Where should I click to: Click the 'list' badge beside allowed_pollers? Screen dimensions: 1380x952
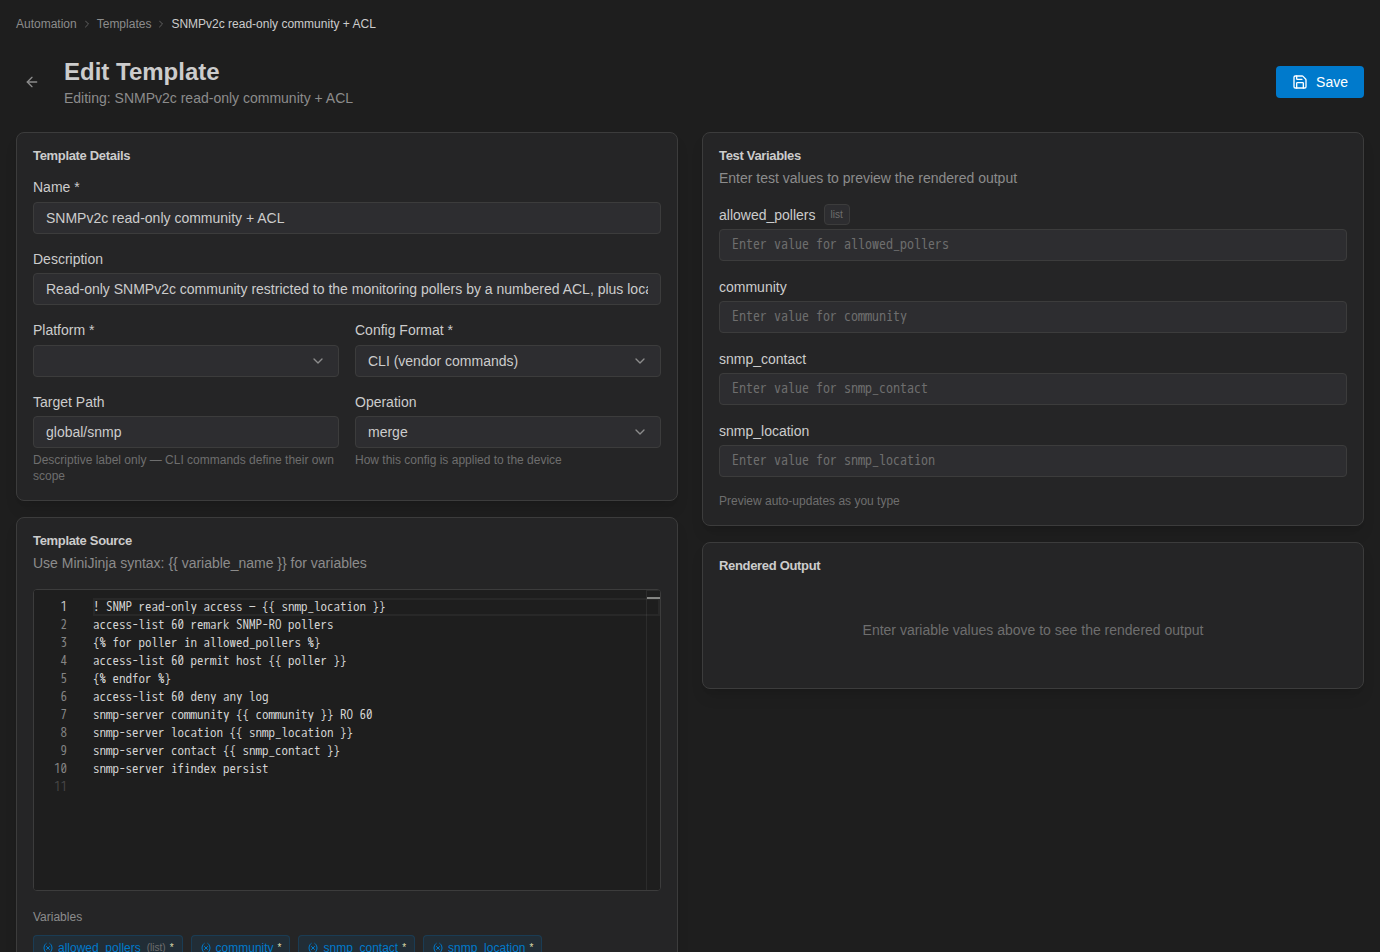[837, 215]
